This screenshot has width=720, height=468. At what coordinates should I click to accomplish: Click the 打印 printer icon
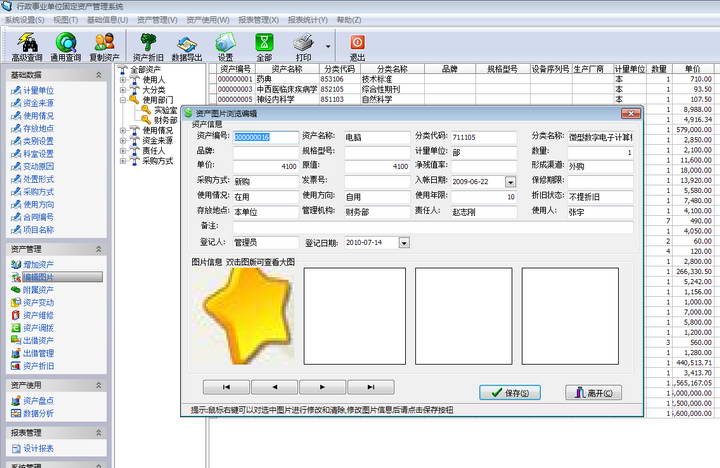click(303, 43)
